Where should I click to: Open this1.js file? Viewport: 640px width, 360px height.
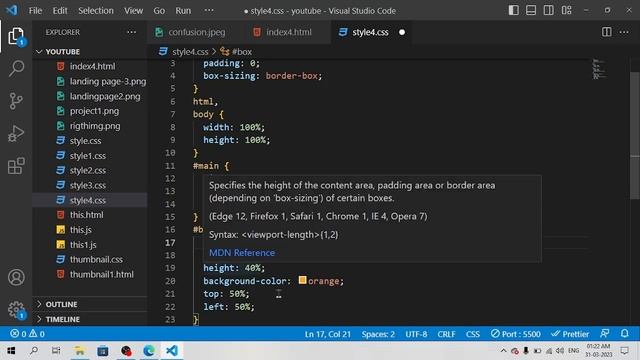[83, 244]
